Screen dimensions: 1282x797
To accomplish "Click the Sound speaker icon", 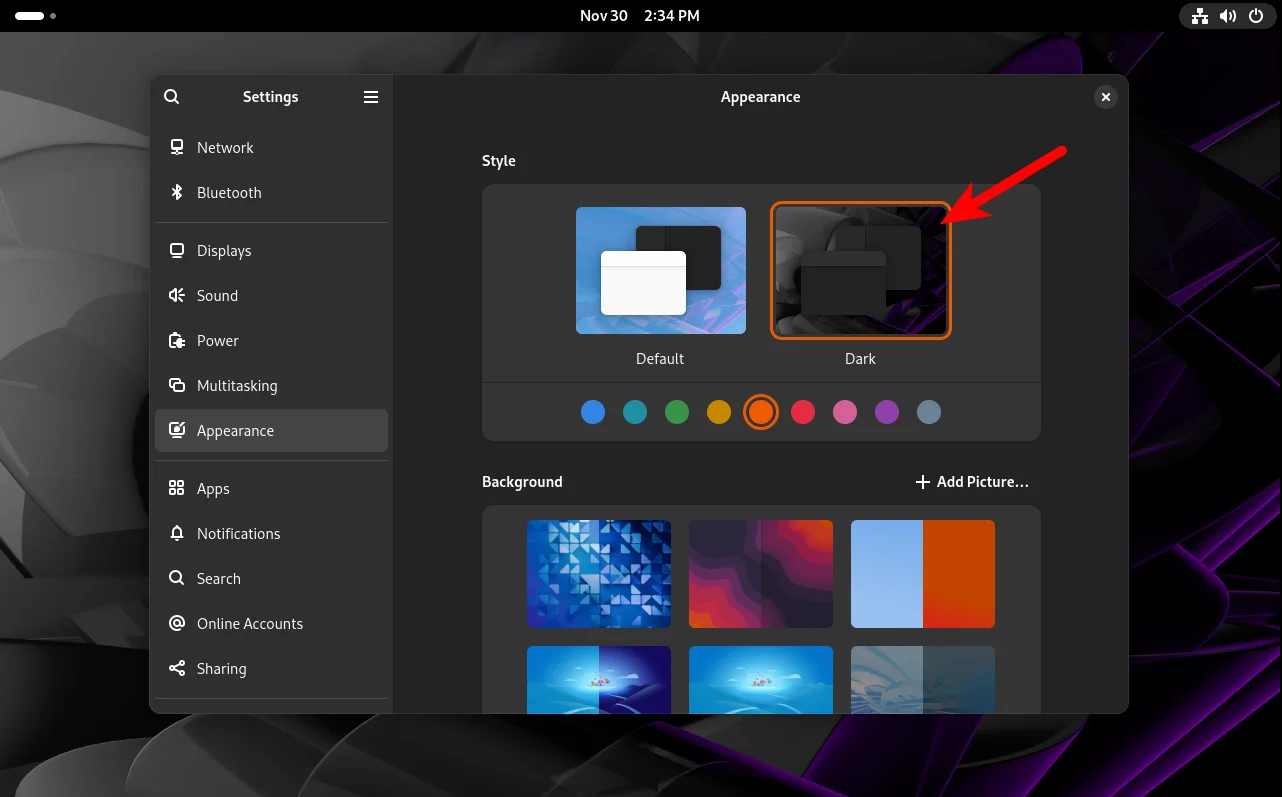I will pos(177,296).
